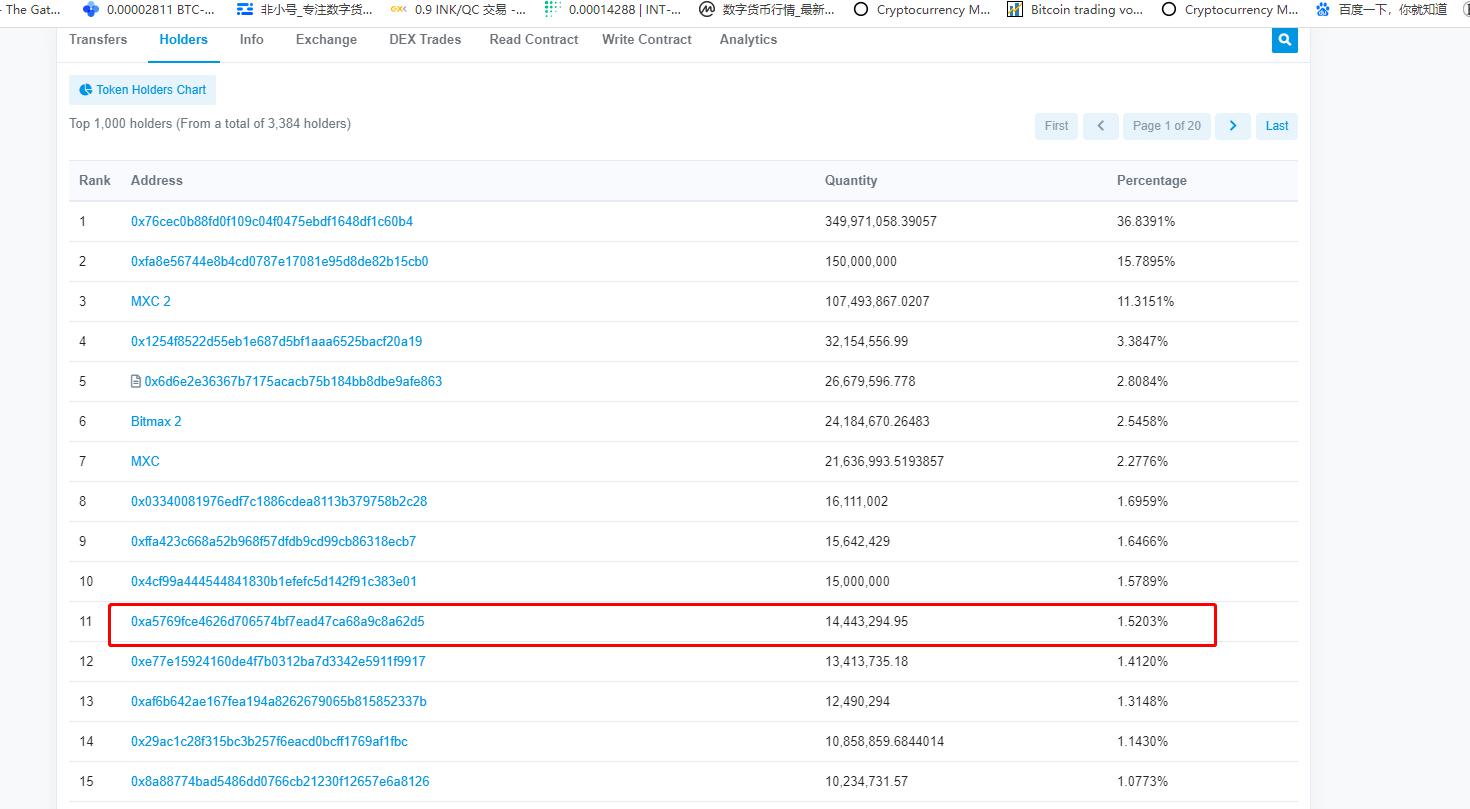
Task: Open the Baidu bookmark with paw icon
Action: [1380, 10]
